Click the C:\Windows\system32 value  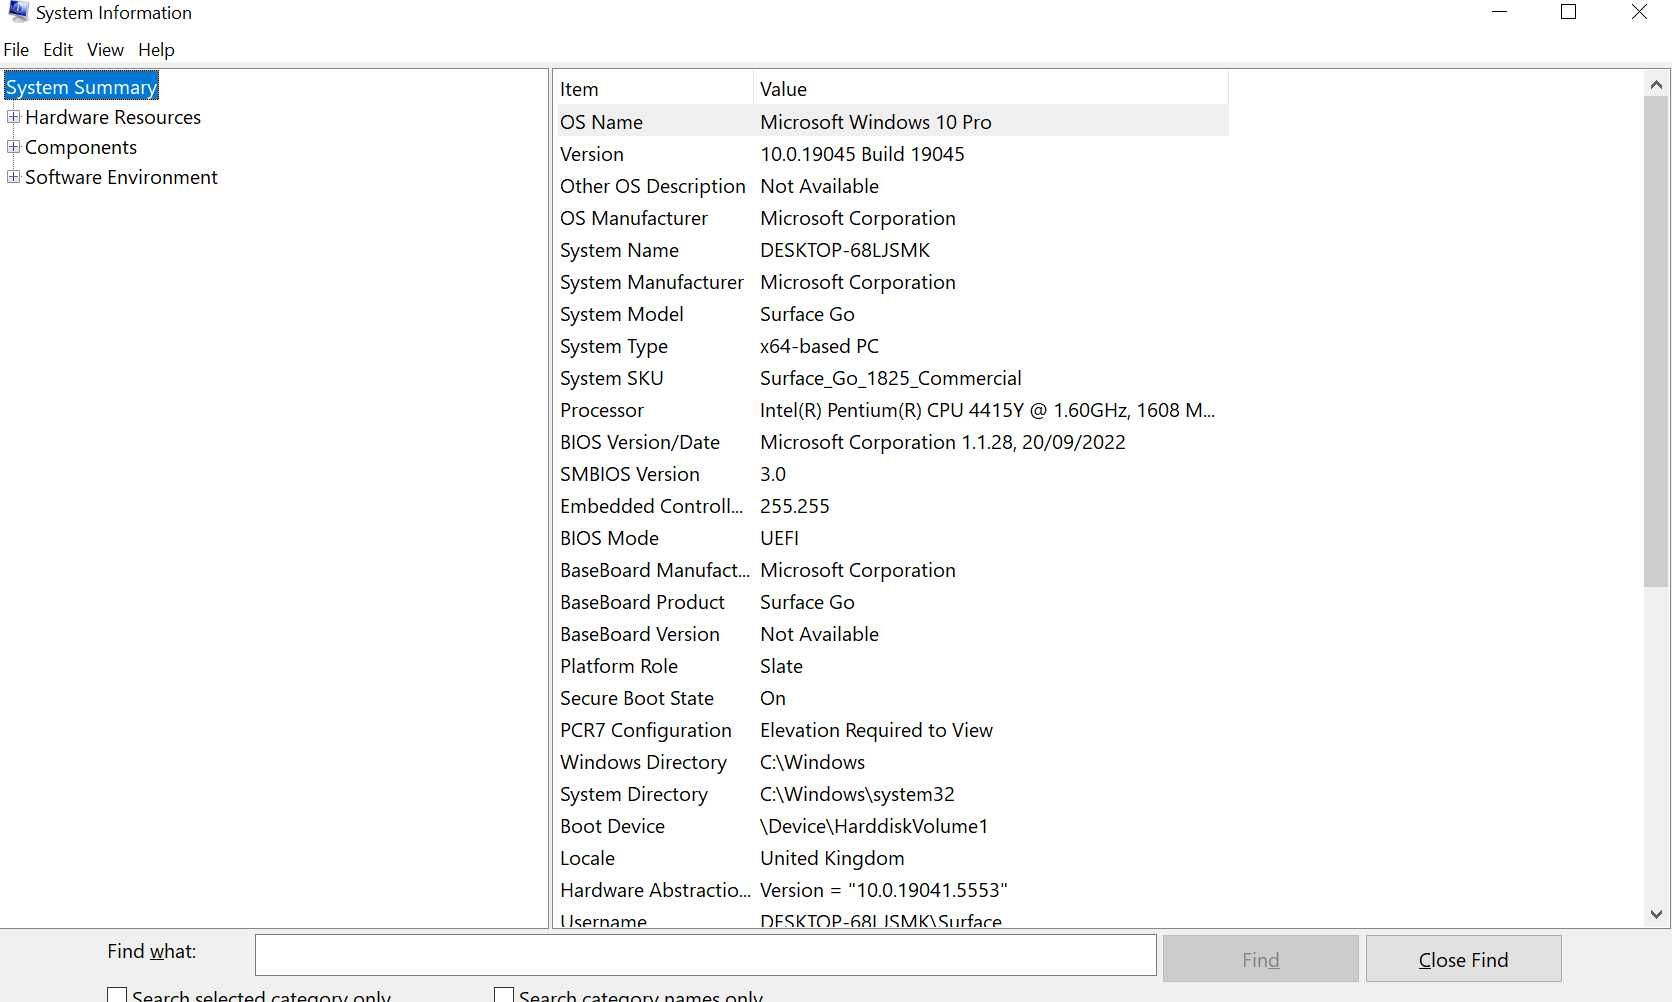857,794
